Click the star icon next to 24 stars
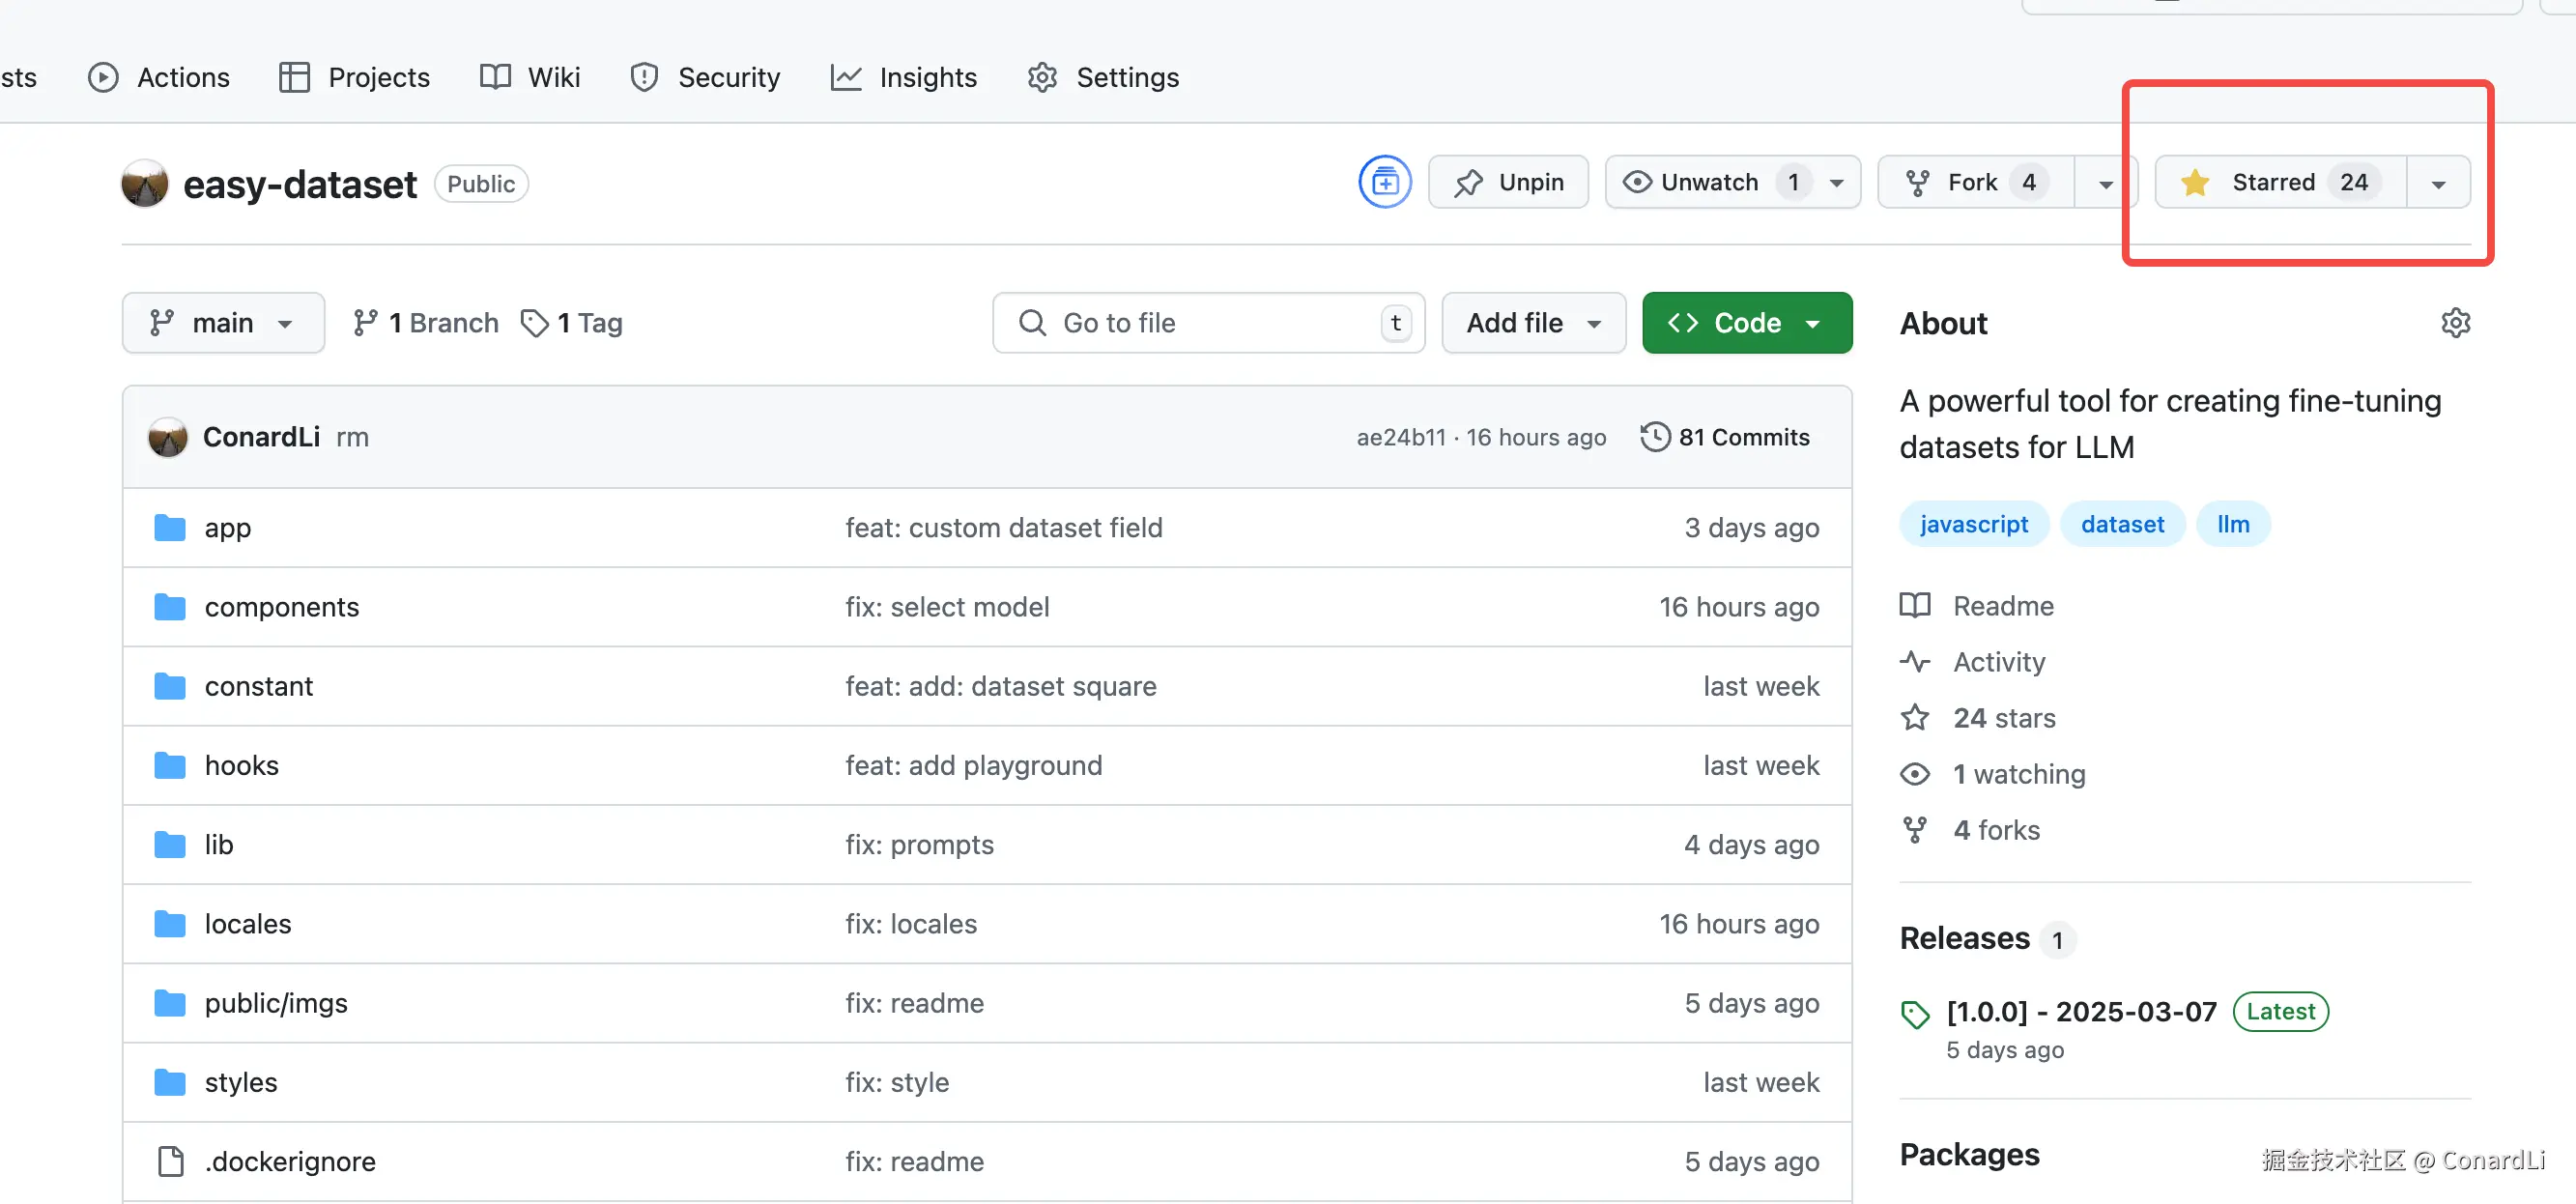 click(1915, 718)
